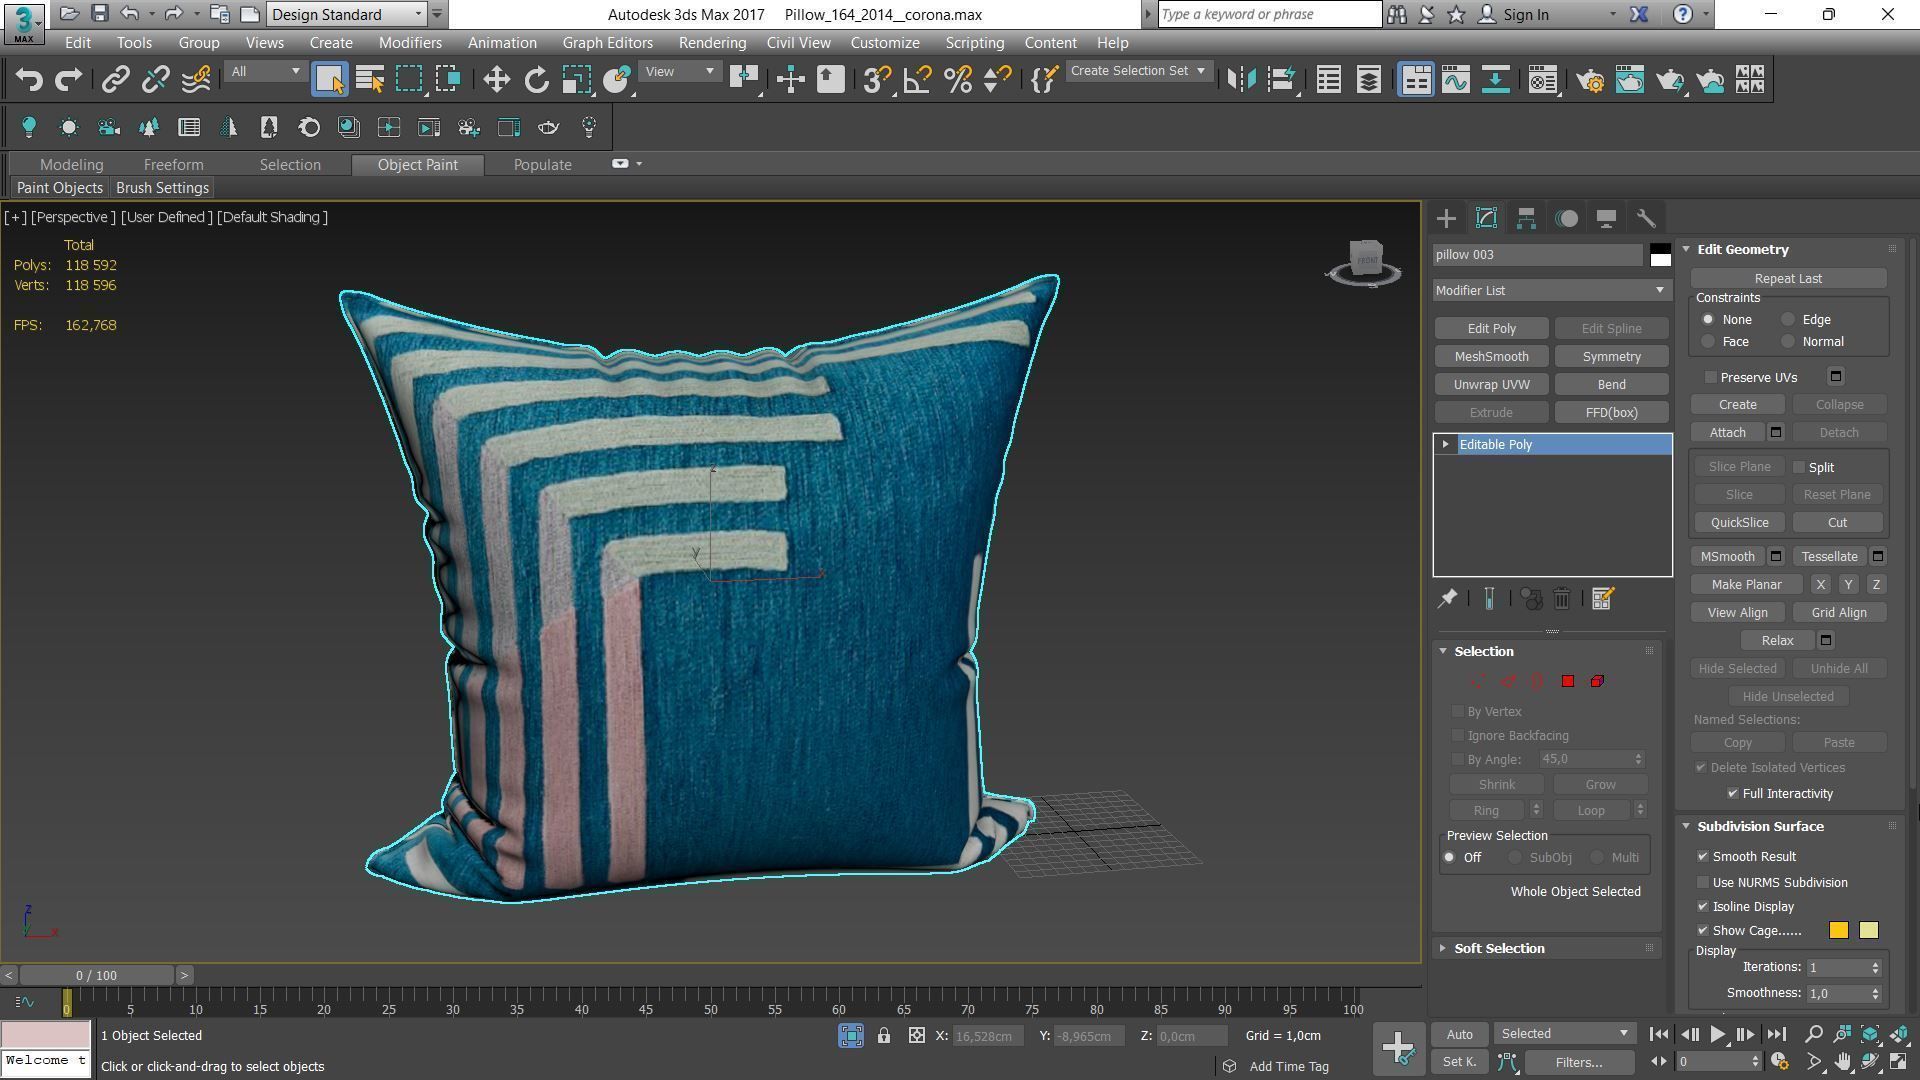Click the Repeat Last button

point(1788,279)
